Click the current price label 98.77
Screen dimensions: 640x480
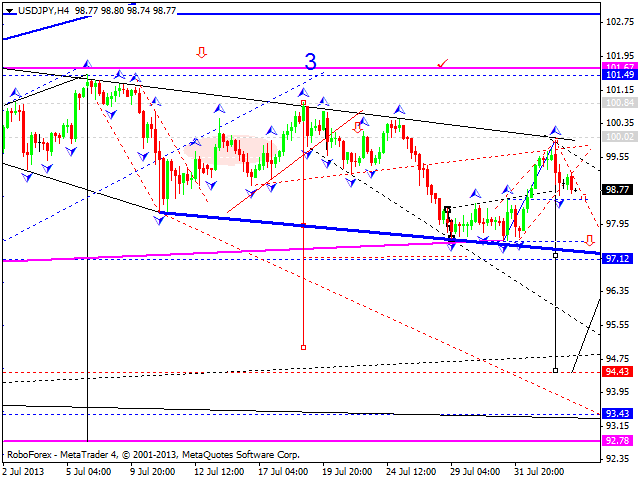(x=616, y=189)
